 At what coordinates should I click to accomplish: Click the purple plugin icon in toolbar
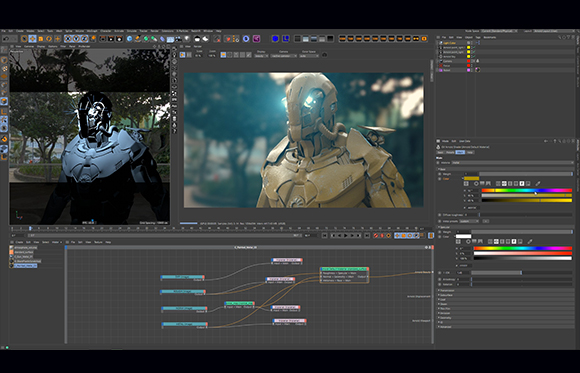[x=256, y=38]
